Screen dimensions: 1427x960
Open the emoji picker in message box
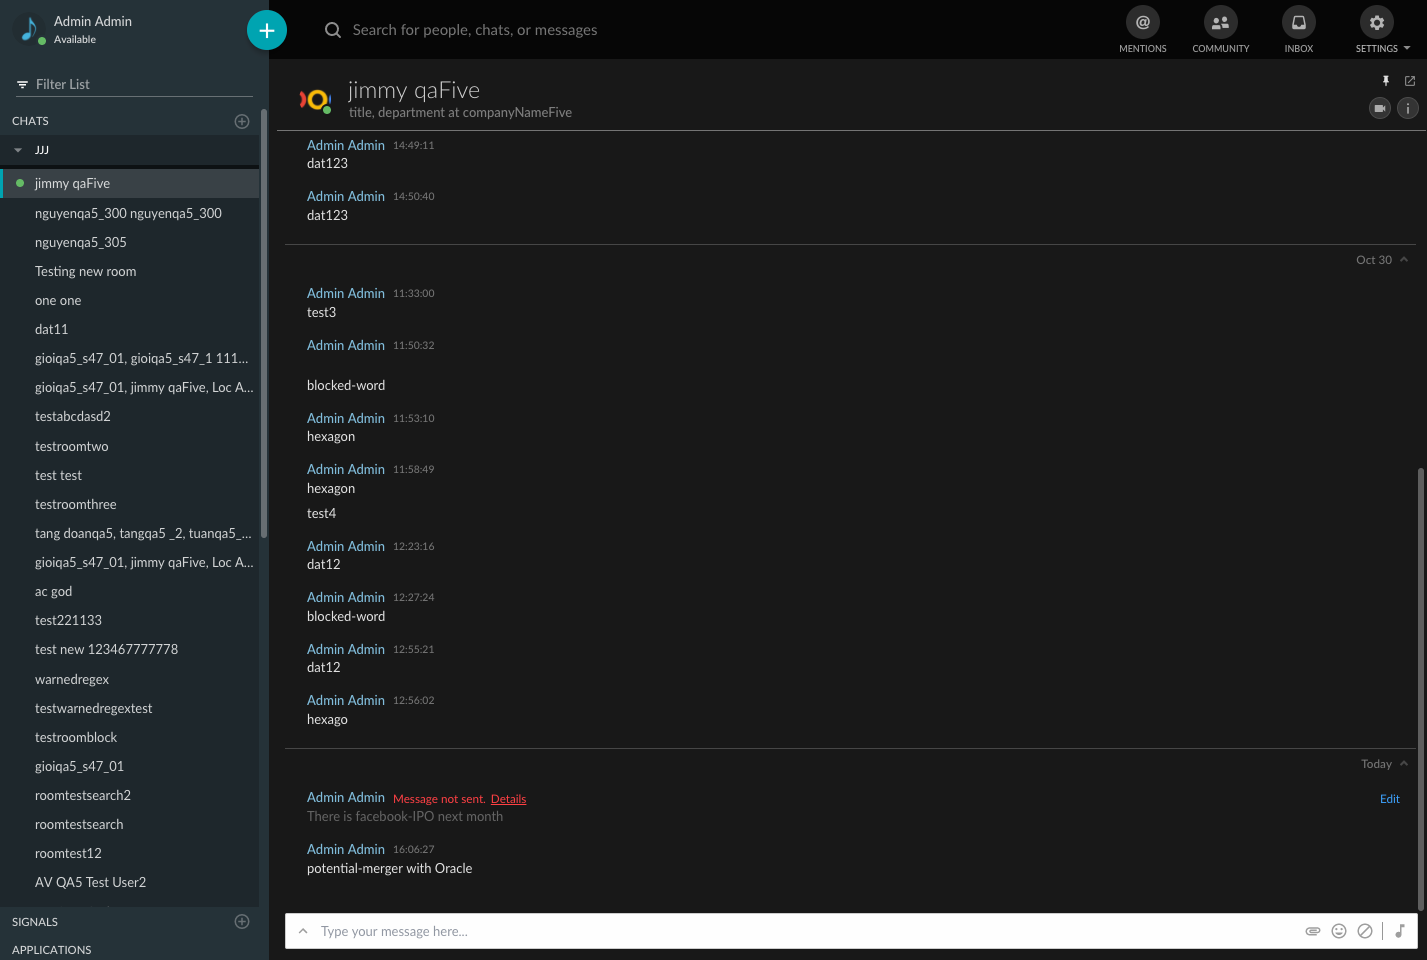(x=1339, y=931)
